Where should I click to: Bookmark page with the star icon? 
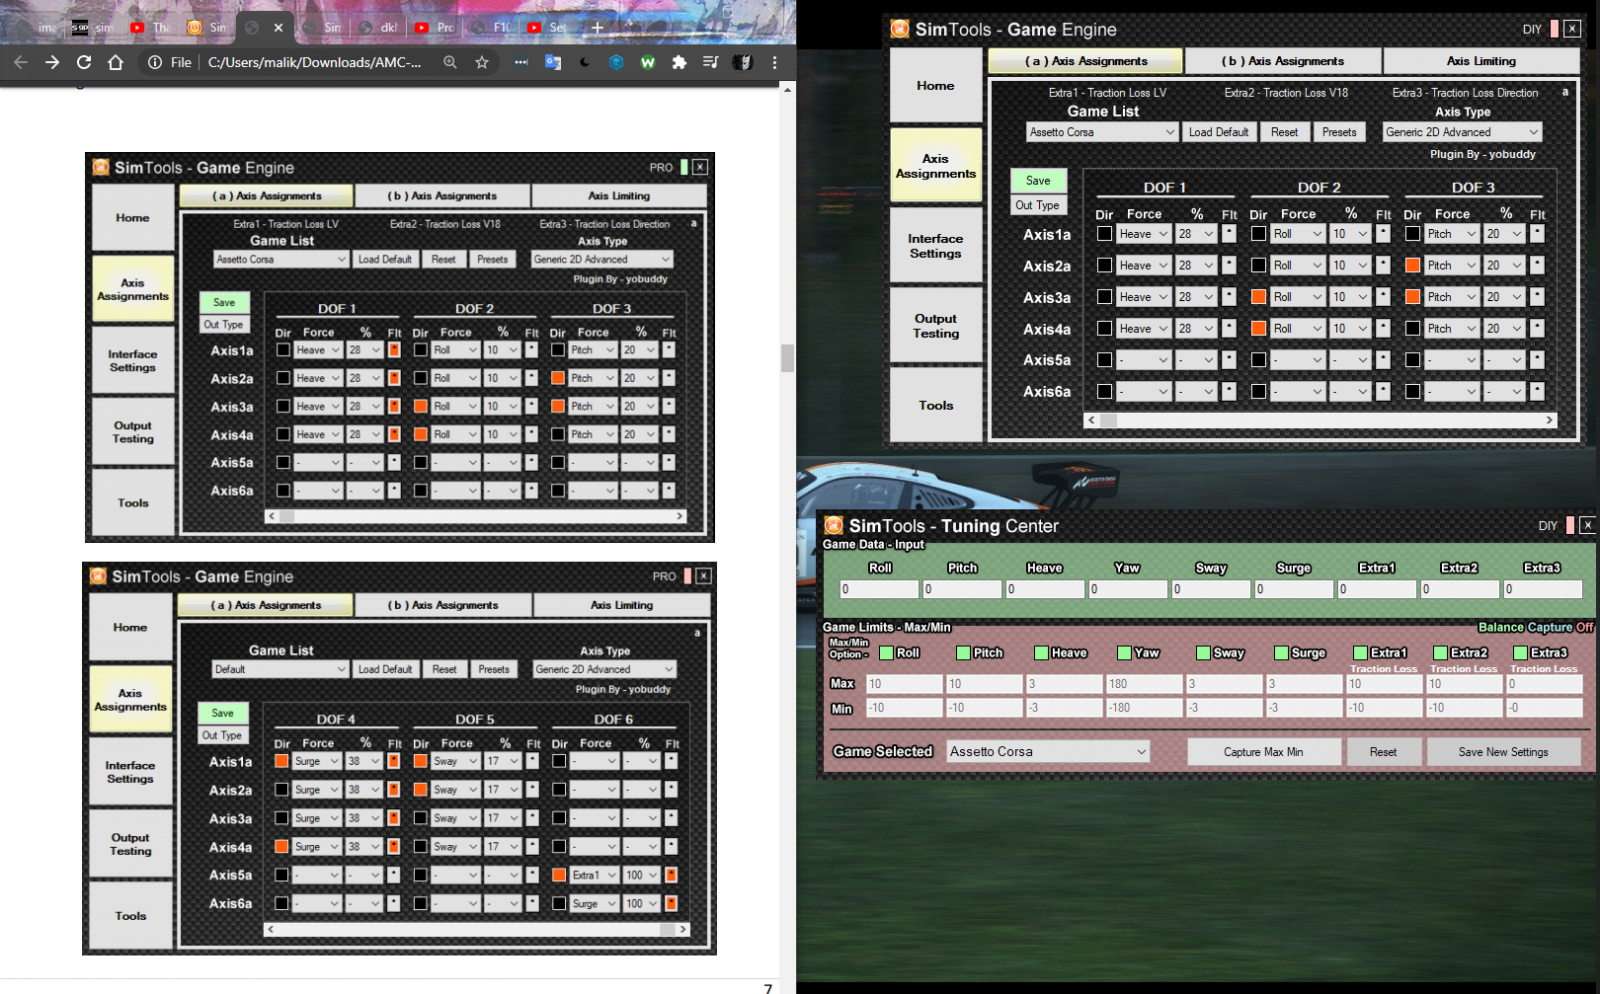click(482, 62)
